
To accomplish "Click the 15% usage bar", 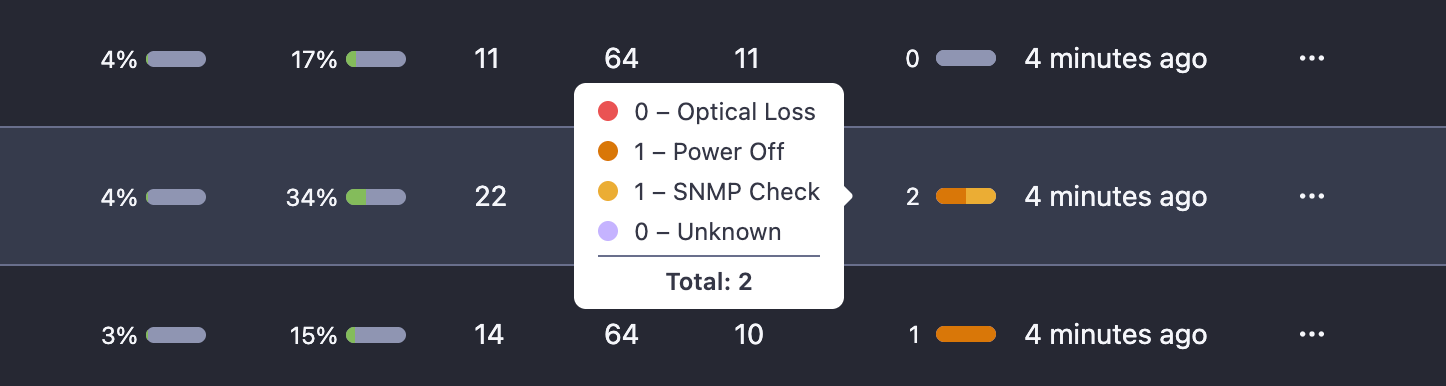I will click(376, 335).
